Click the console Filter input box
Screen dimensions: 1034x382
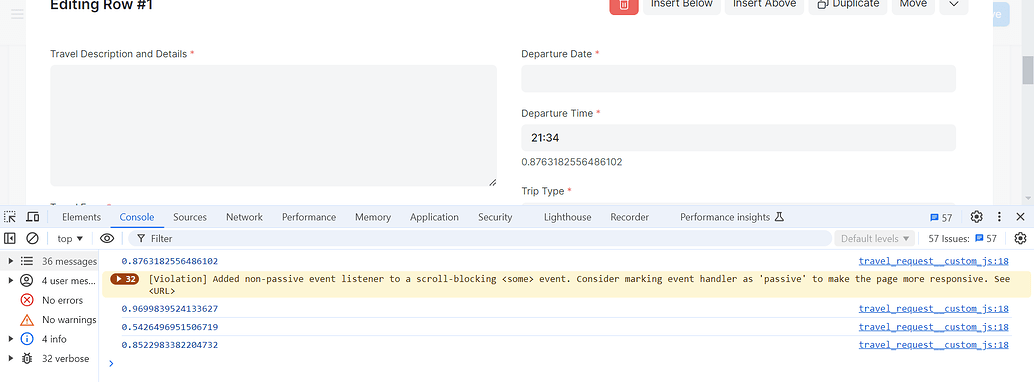click(x=480, y=238)
